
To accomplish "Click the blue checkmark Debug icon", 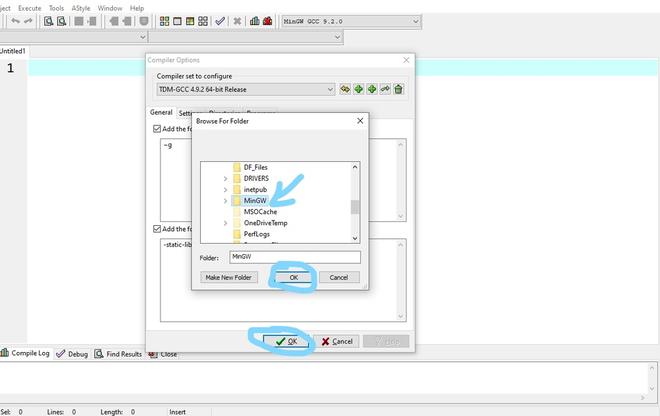I will 220,21.
